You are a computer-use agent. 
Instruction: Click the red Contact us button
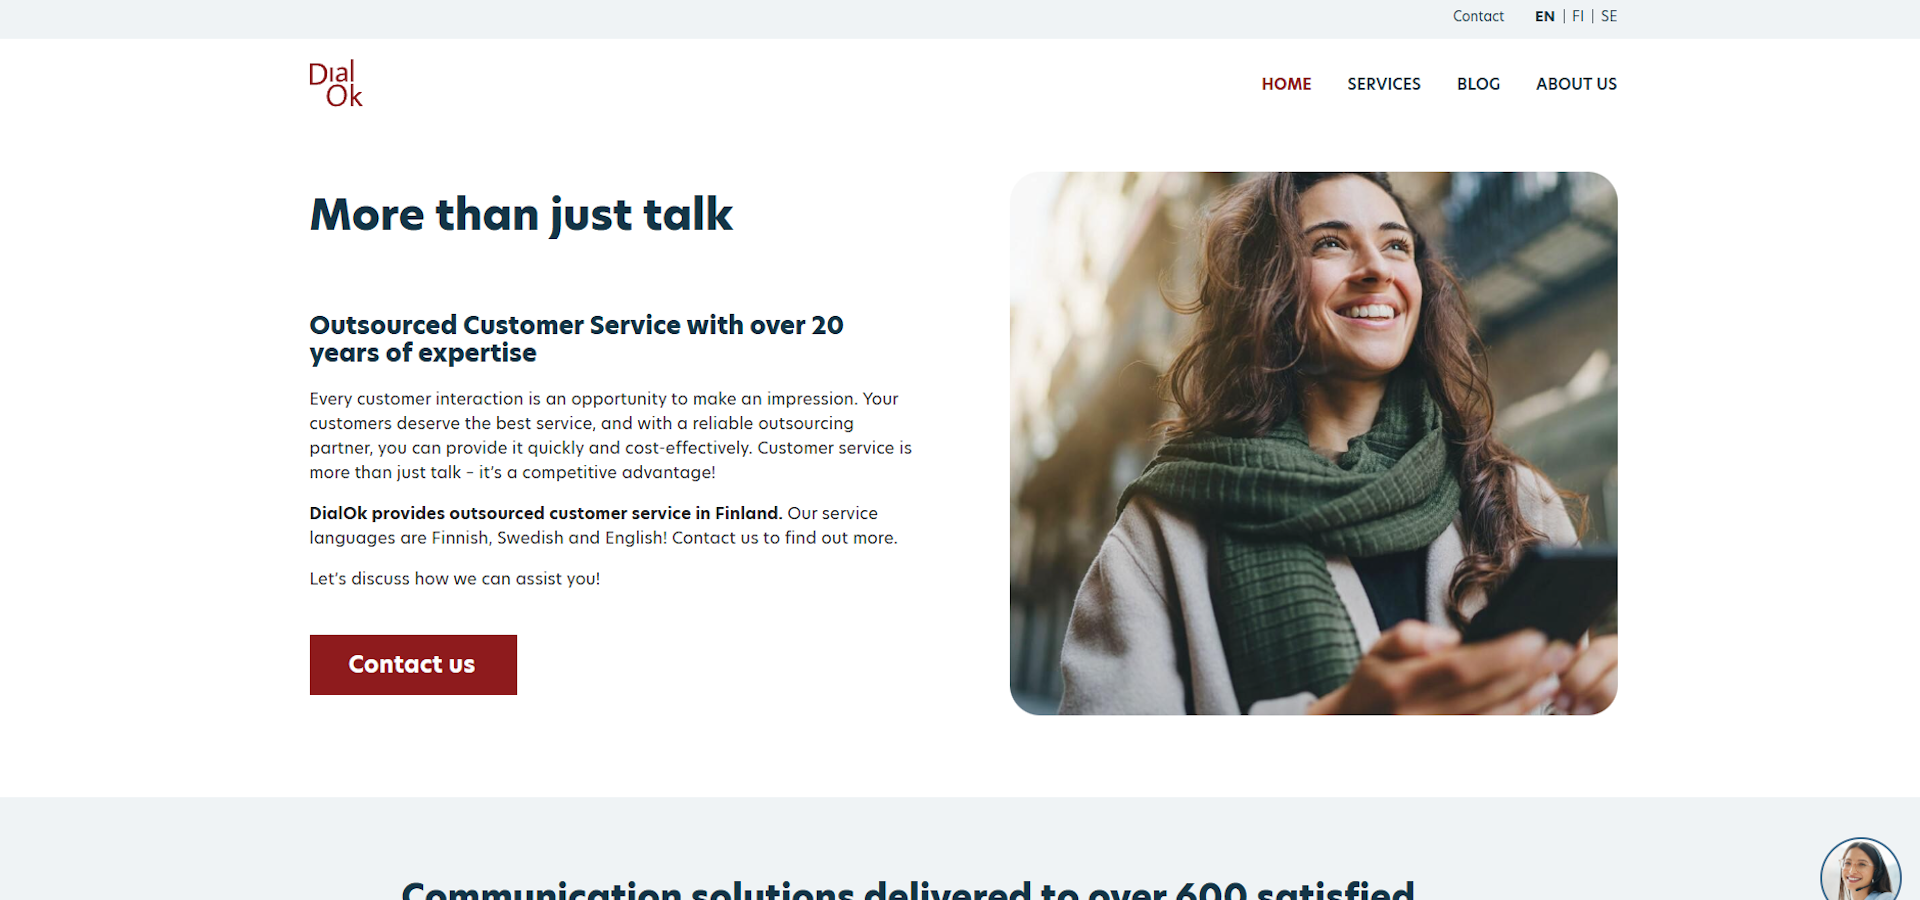413,664
